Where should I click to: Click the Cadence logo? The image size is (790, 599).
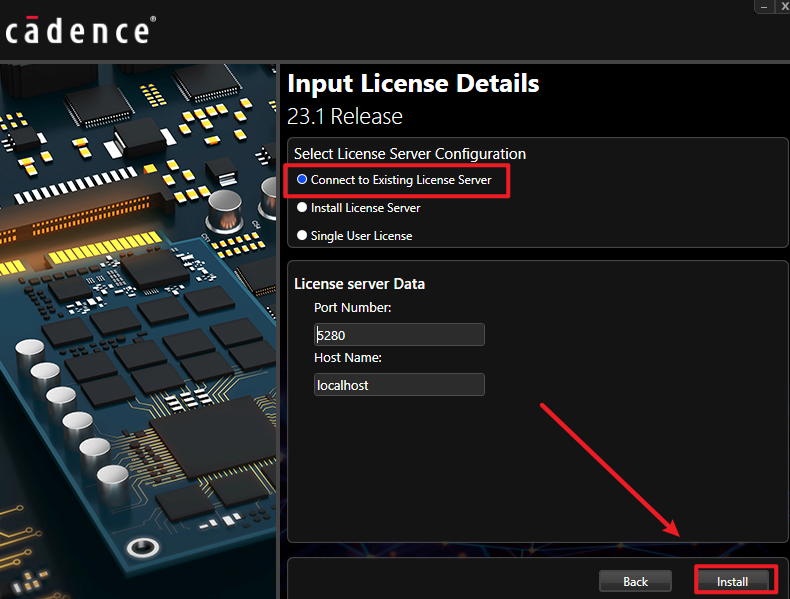click(80, 30)
